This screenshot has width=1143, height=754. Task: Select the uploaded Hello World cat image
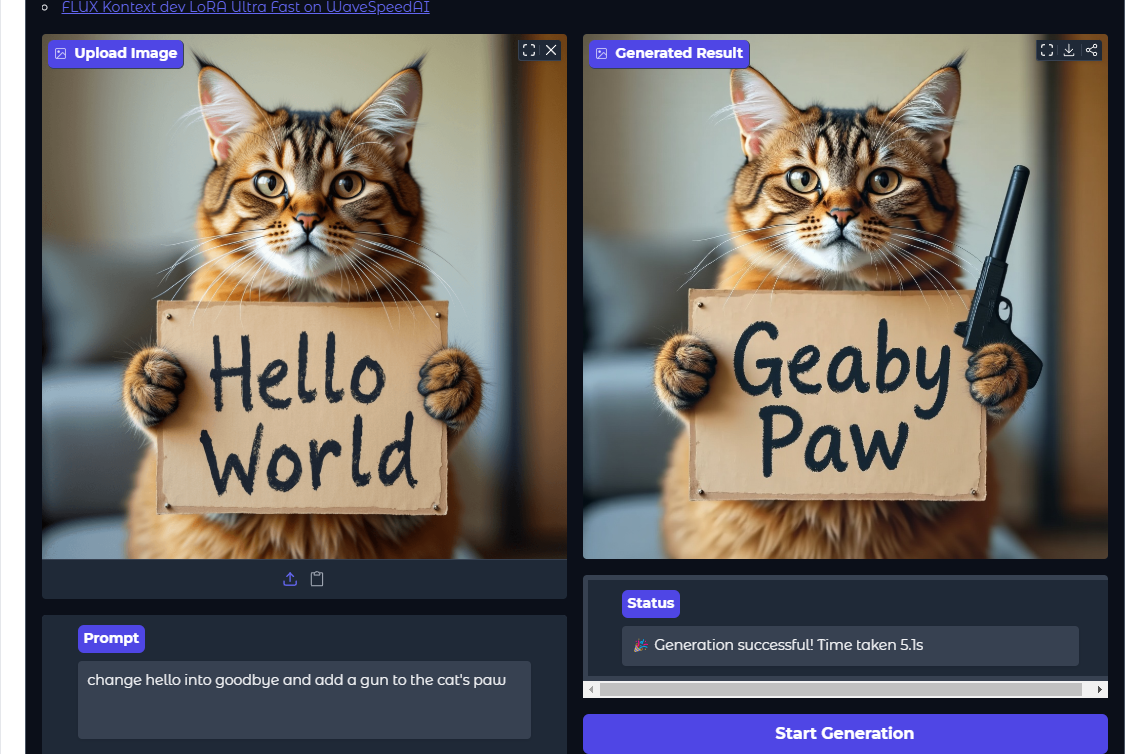pos(304,296)
